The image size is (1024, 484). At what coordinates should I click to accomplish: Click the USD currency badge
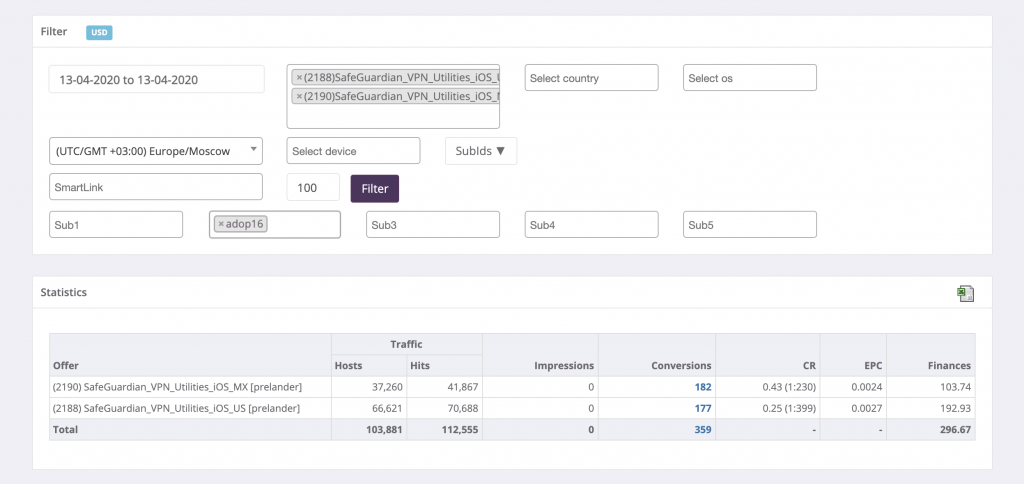pyautogui.click(x=99, y=32)
